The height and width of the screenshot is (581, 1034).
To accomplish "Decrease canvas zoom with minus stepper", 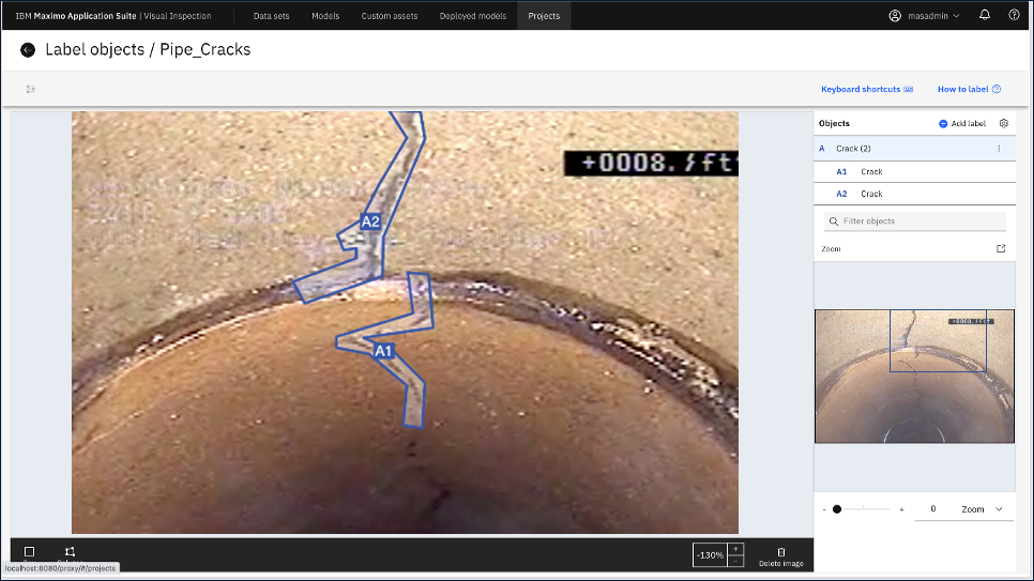I will pos(736,561).
